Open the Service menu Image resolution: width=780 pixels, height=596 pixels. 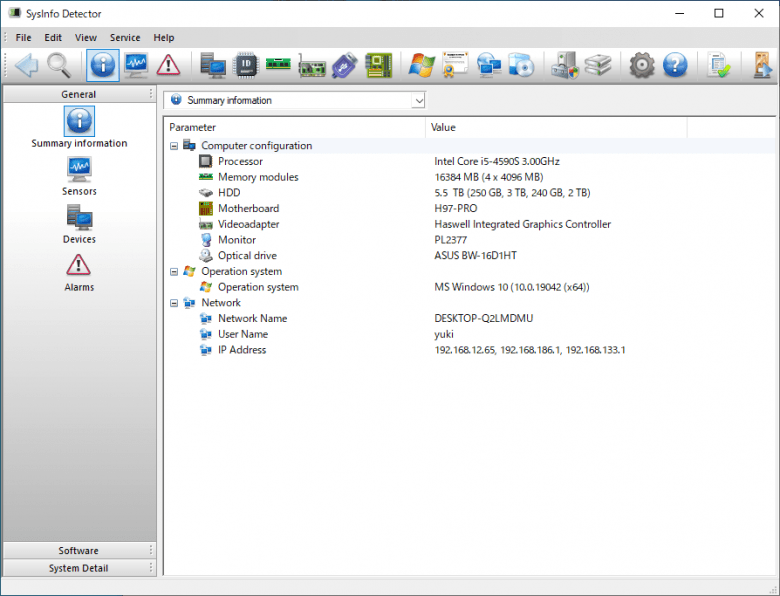tap(125, 38)
